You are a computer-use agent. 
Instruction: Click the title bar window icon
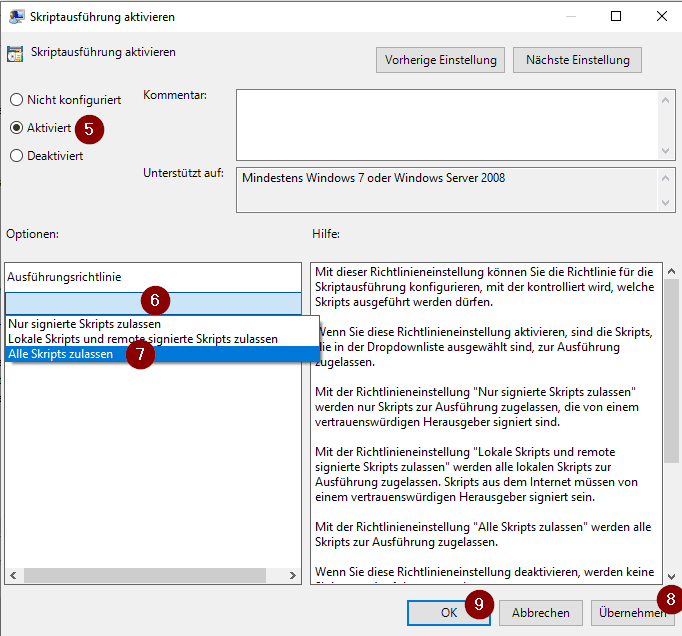[x=15, y=16]
